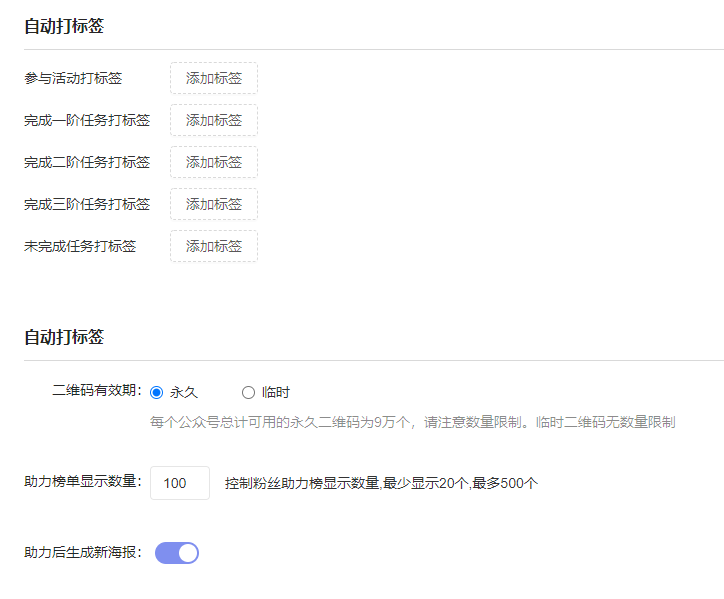The image size is (724, 599).
Task: Click the 参与活动打标签 label
Action: [x=73, y=78]
